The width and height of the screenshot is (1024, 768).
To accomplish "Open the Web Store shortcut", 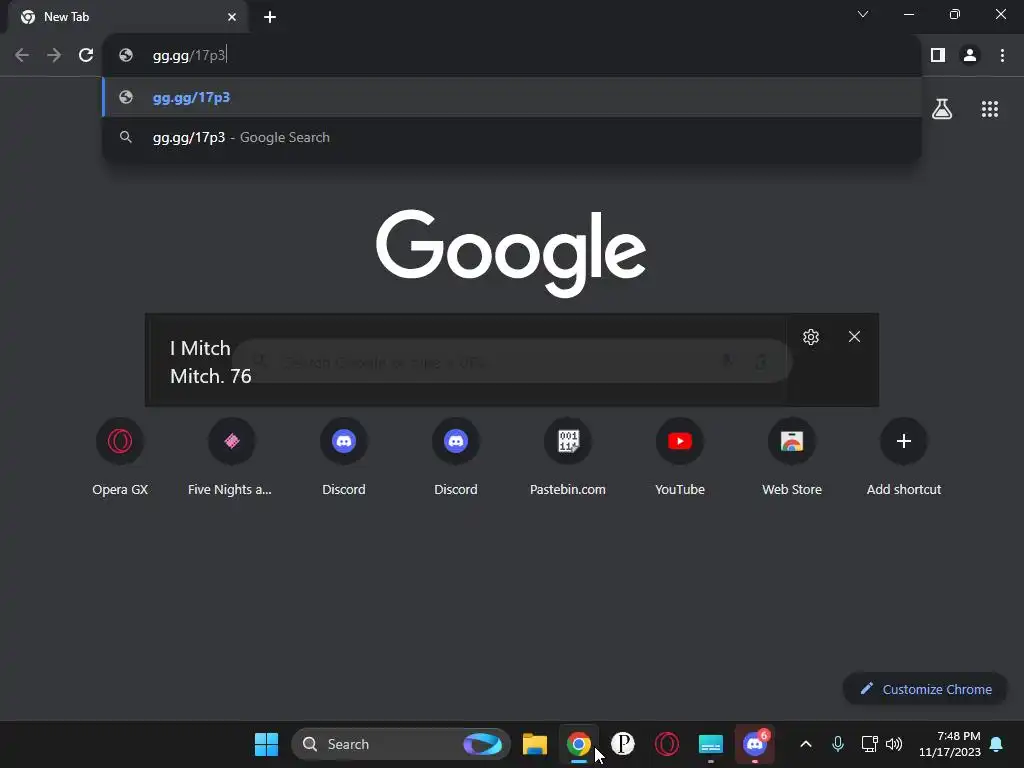I will (x=792, y=457).
